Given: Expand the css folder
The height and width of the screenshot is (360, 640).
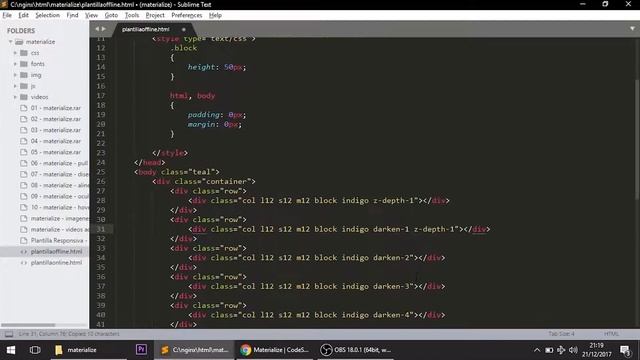Looking at the screenshot, I should (15, 53).
